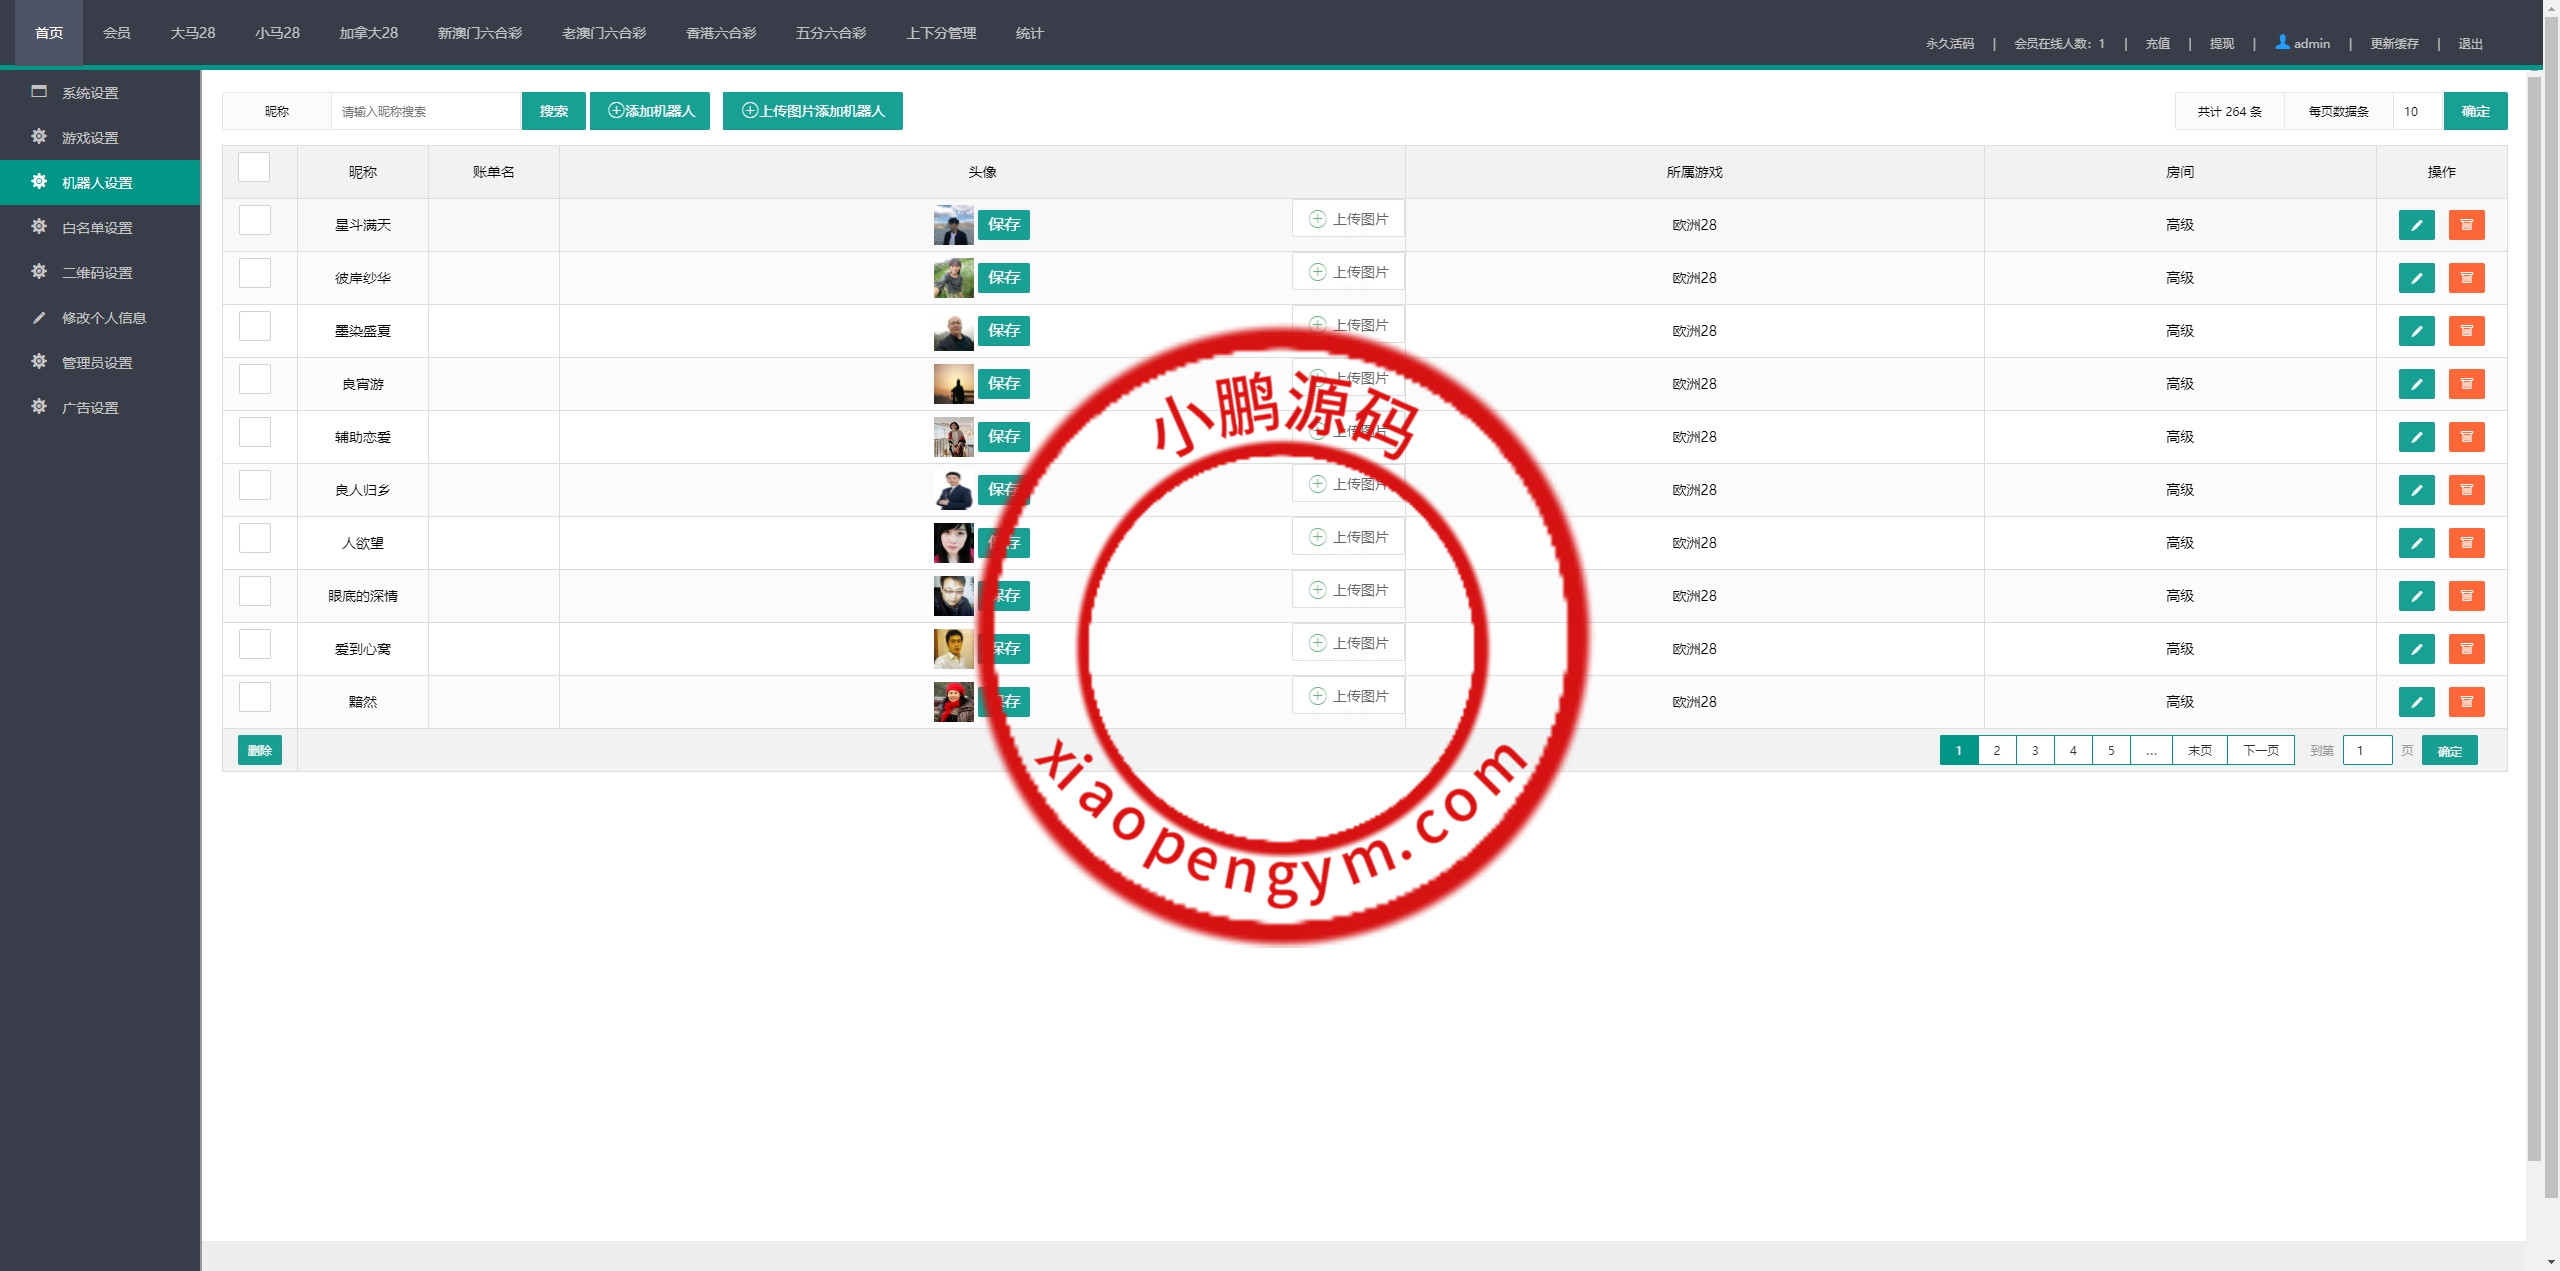
Task: Click edit pencil icon for 良宵游 row
Action: 2416,384
